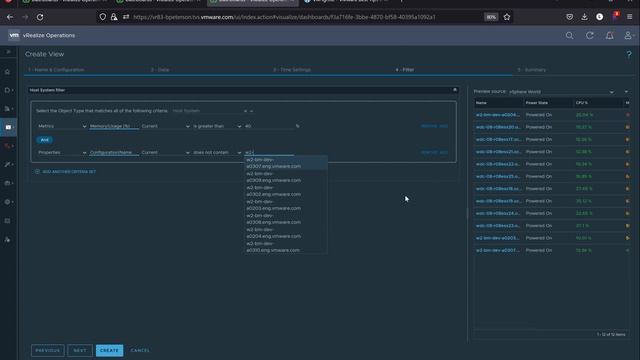Click the Configuration|Name property field

tap(114, 152)
